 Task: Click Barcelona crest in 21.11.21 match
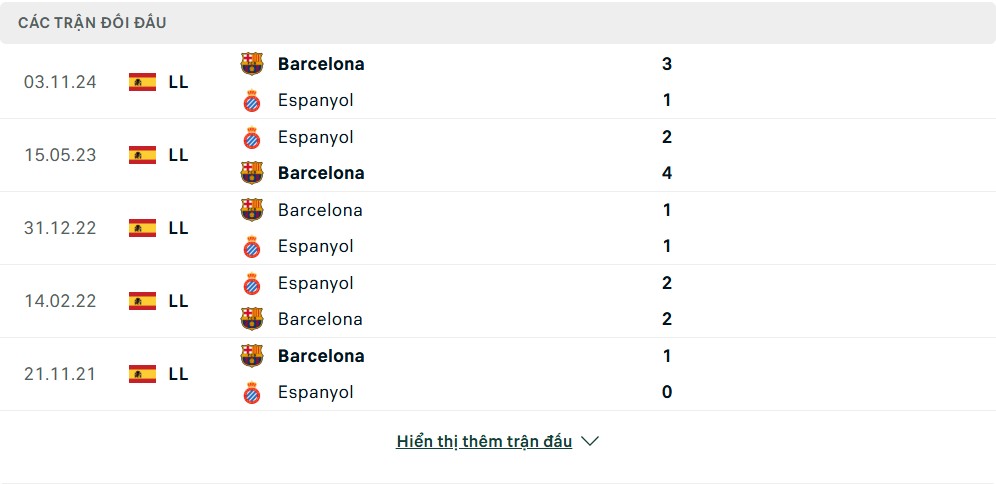pyautogui.click(x=252, y=356)
